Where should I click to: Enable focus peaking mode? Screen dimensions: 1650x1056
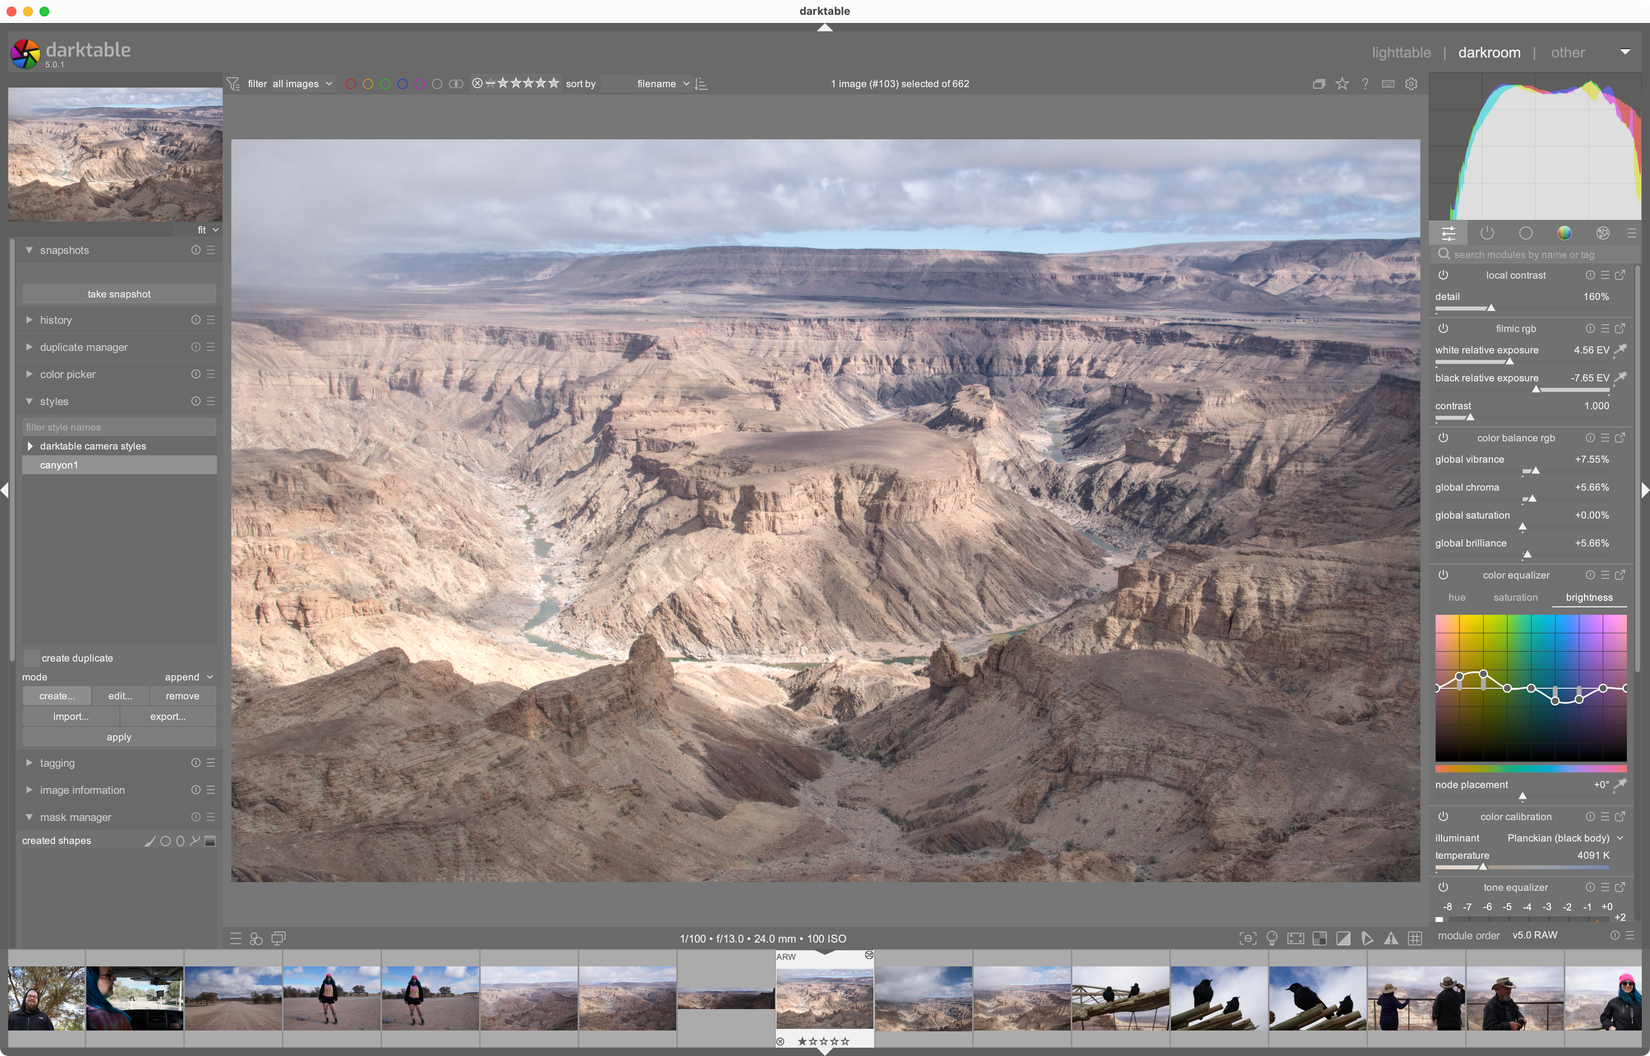pyautogui.click(x=1248, y=938)
